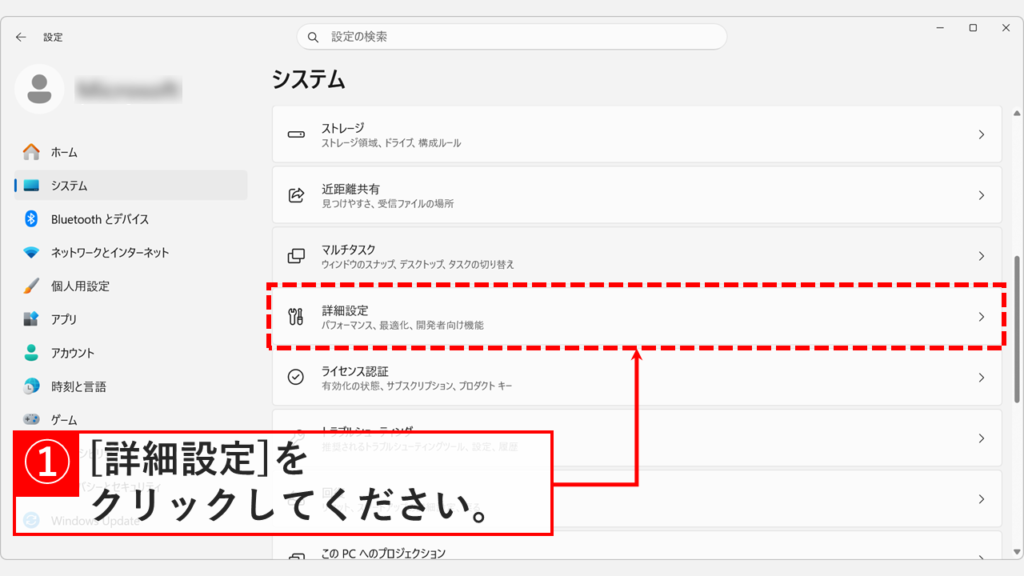Click the search magnifier icon
The width and height of the screenshot is (1024, 576).
click(x=313, y=37)
